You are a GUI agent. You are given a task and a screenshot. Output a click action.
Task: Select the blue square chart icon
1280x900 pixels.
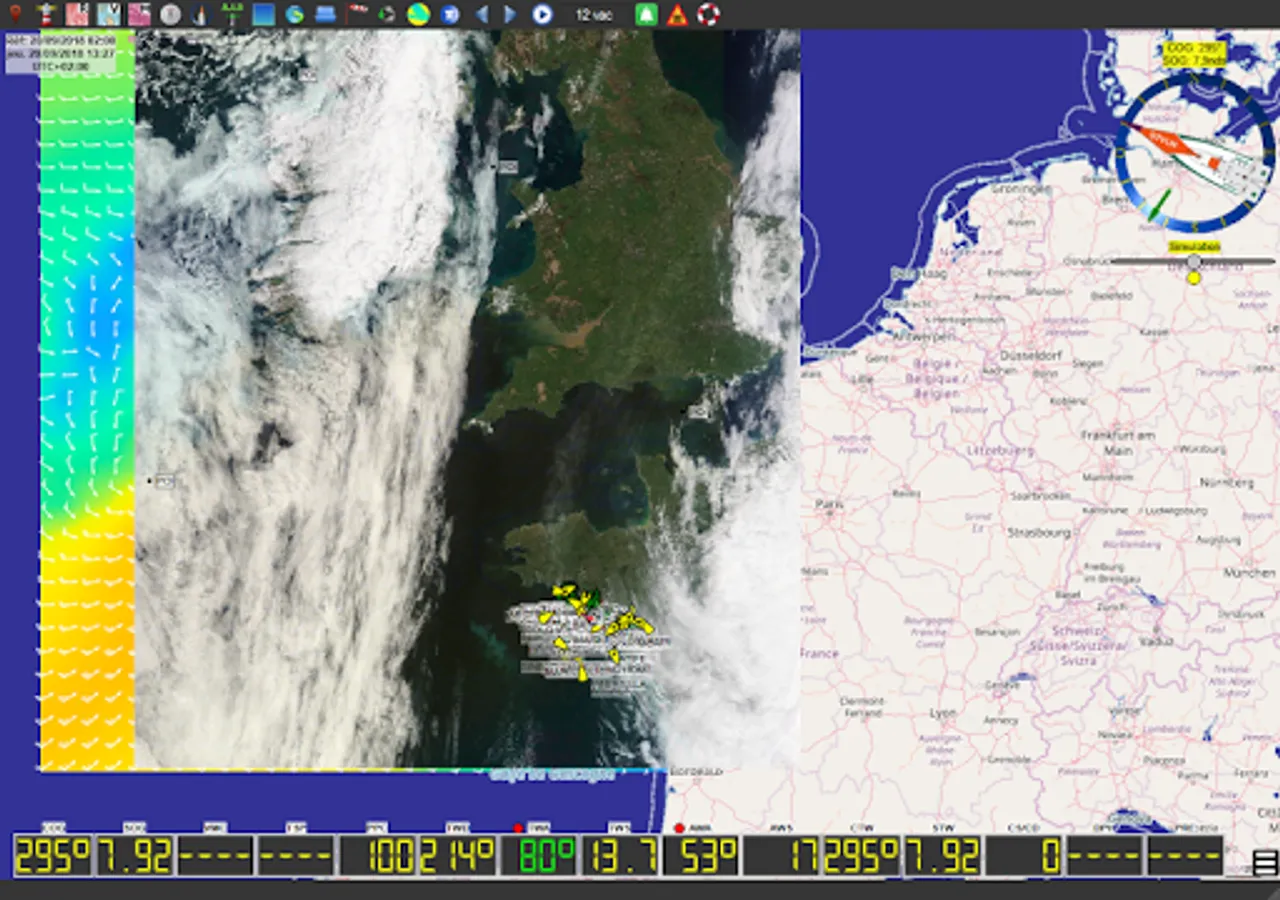coord(263,14)
